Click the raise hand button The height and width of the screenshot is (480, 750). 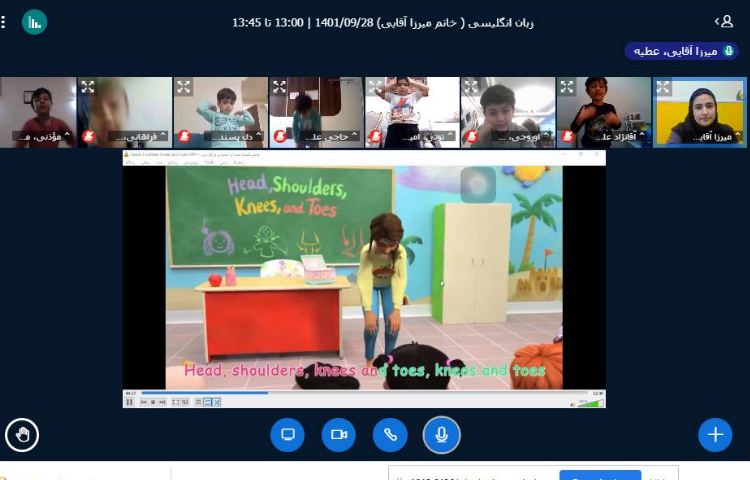coord(22,434)
